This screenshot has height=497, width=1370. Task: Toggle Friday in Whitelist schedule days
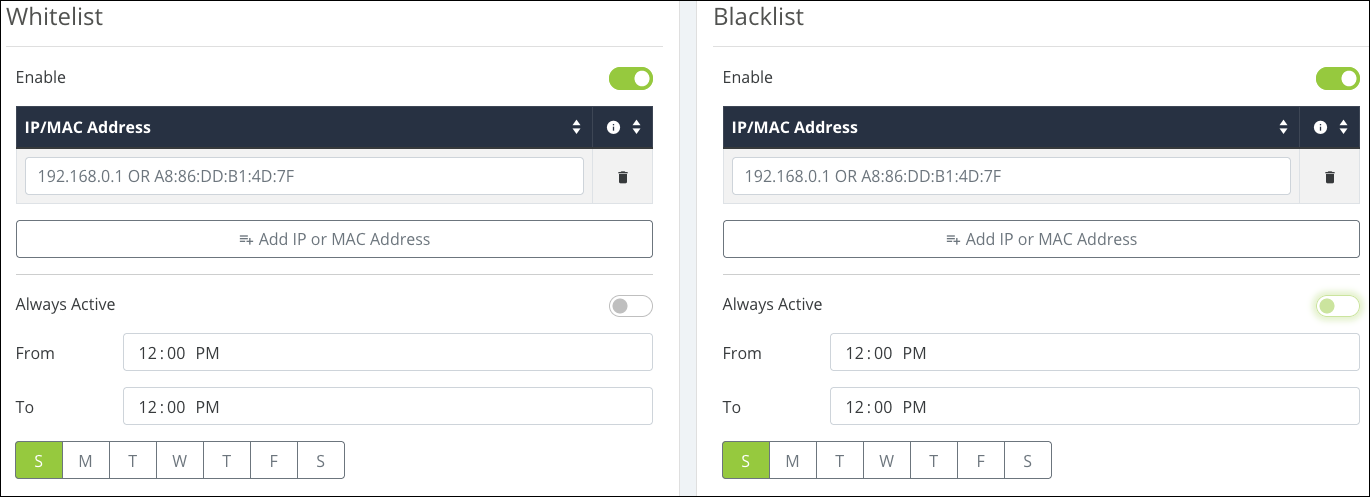coord(274,460)
